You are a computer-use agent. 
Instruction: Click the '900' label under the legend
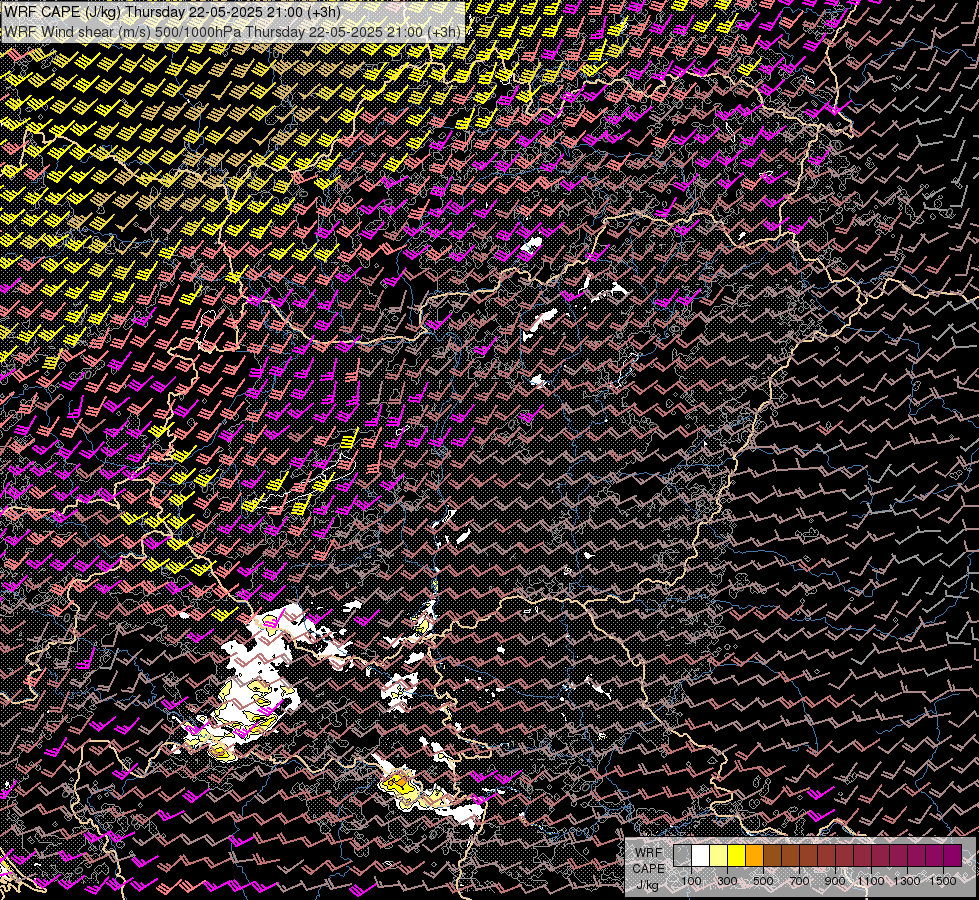pos(835,881)
